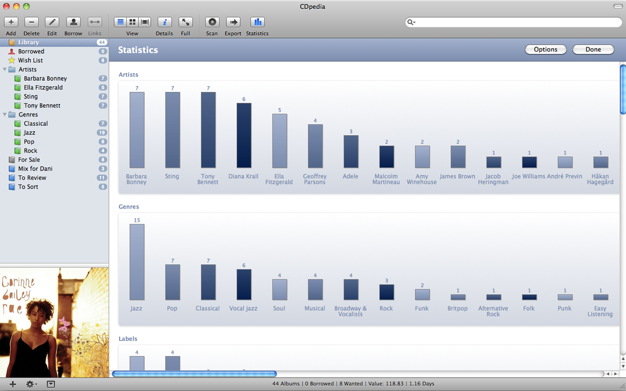Click the Classical genre bar
Viewport: 626px width, 391px height.
(208, 282)
